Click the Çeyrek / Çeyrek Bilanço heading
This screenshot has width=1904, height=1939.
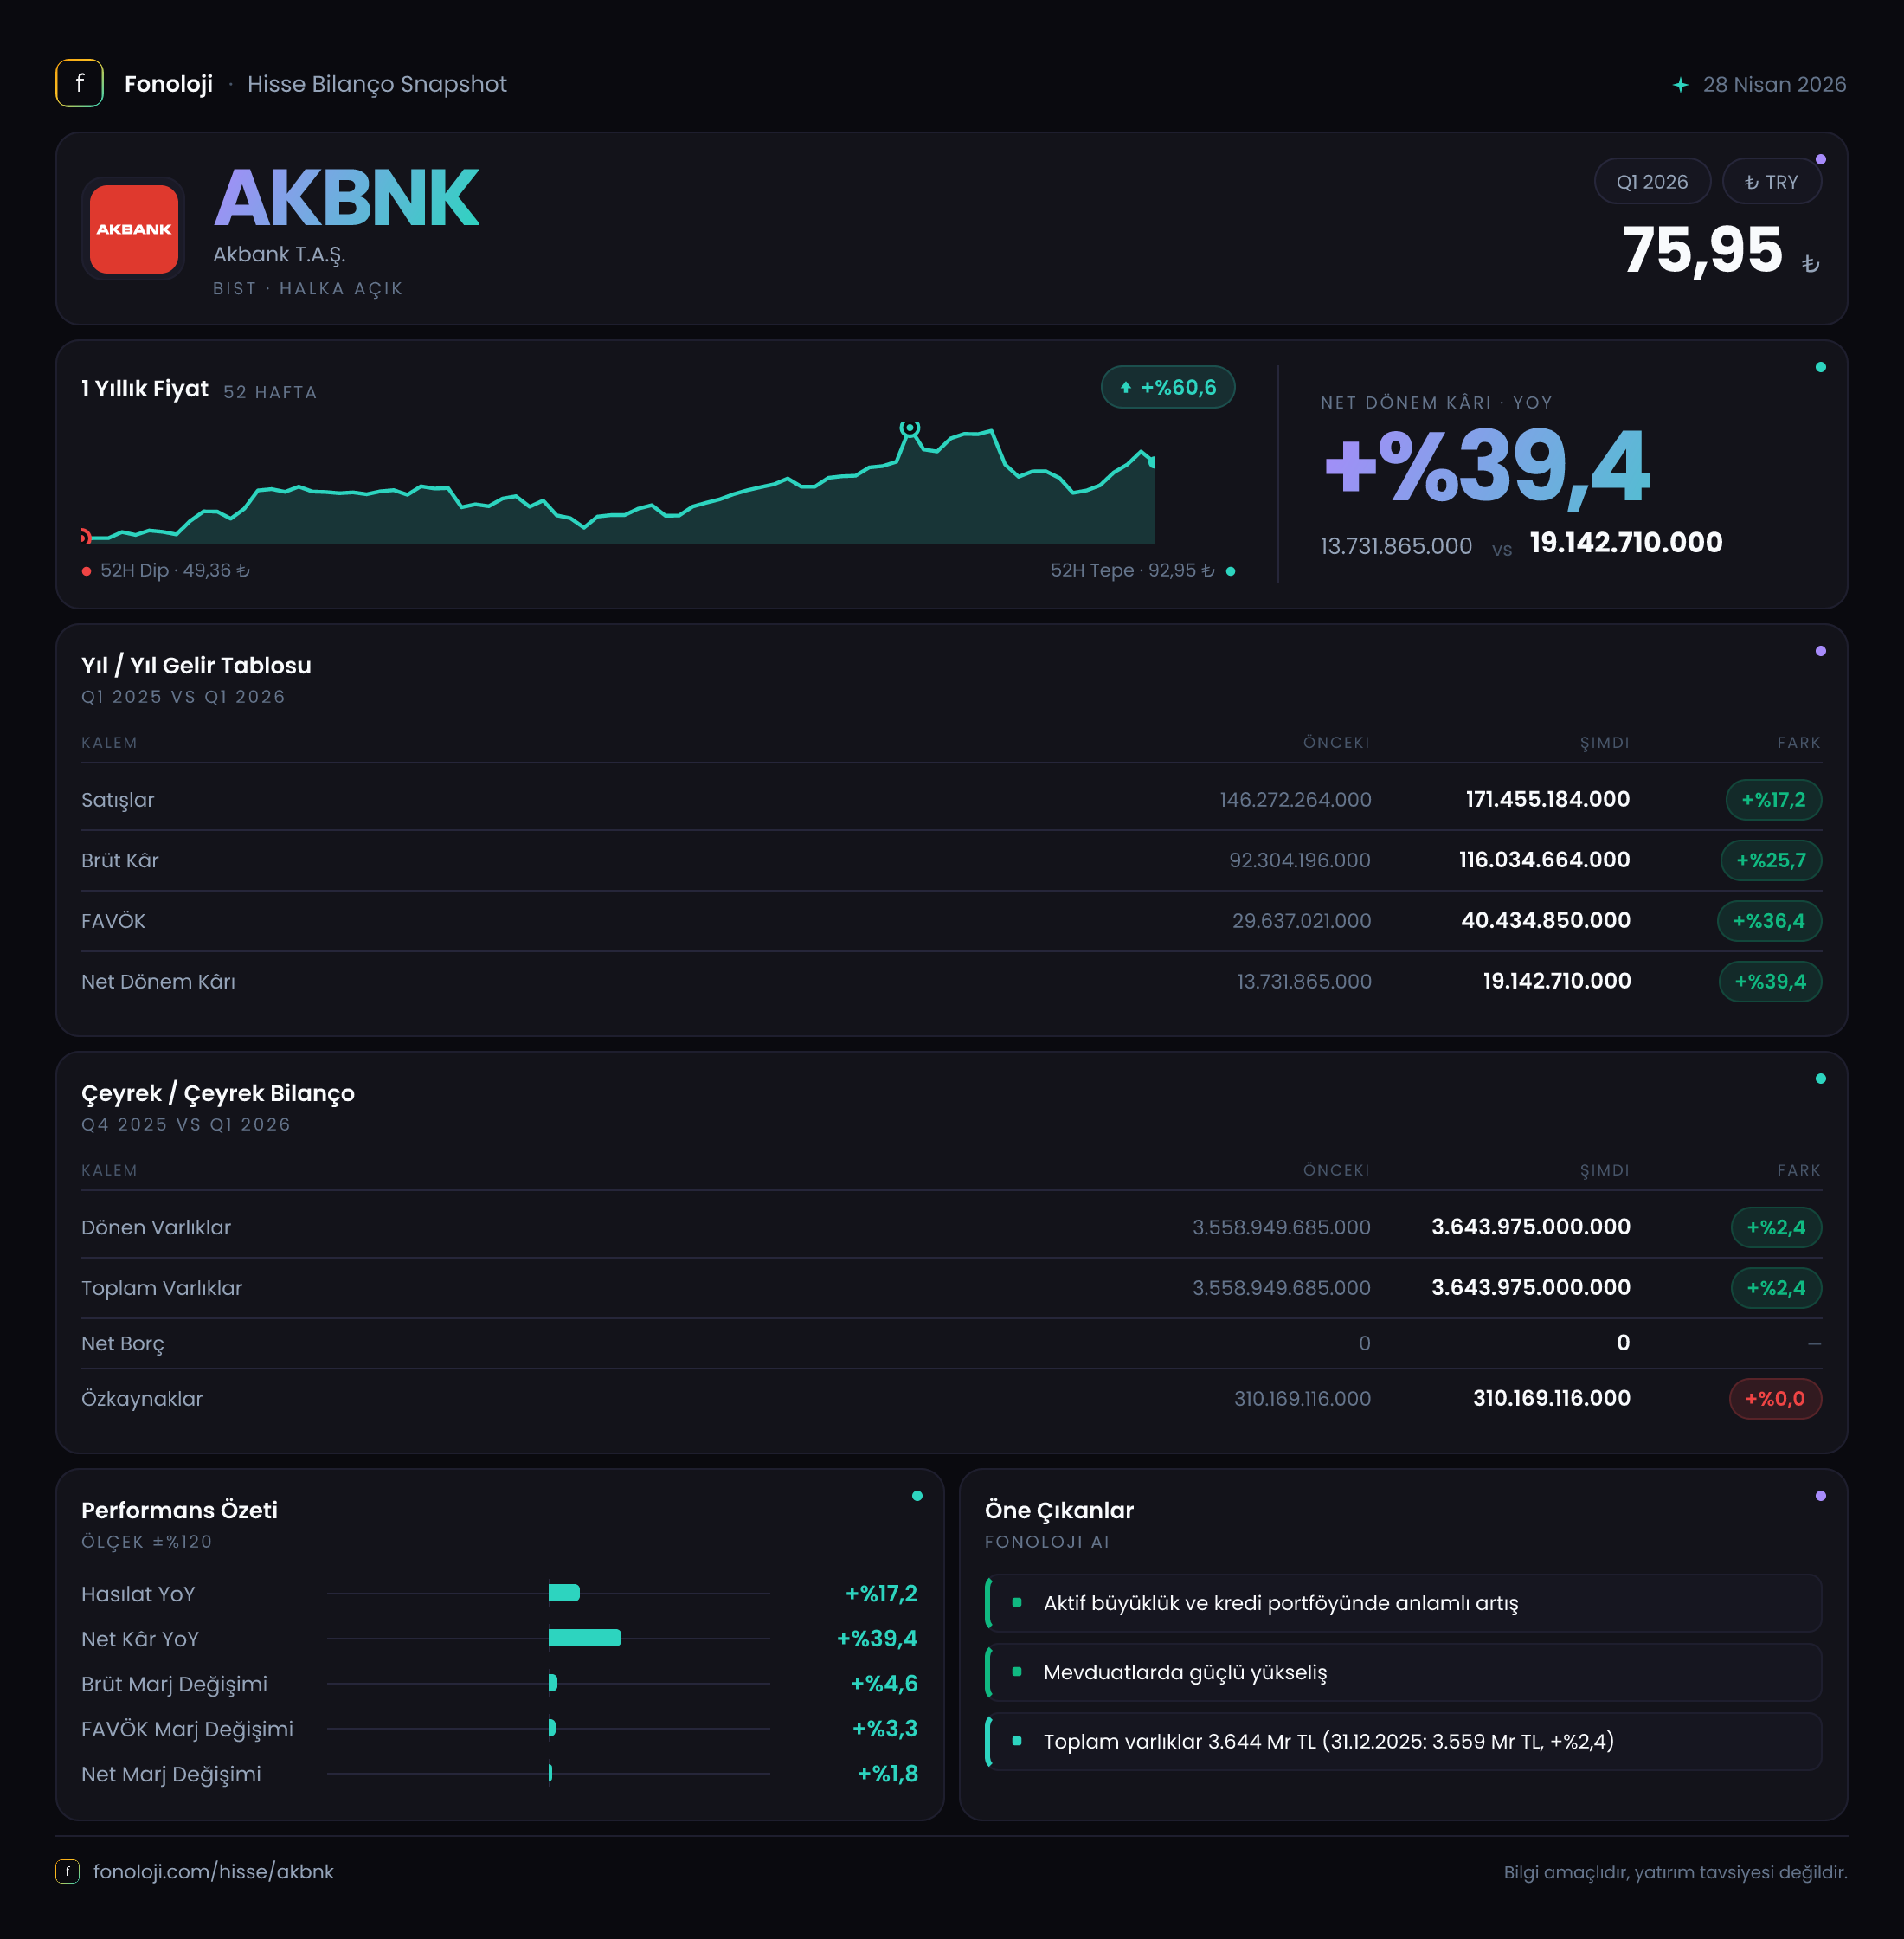coord(218,1093)
